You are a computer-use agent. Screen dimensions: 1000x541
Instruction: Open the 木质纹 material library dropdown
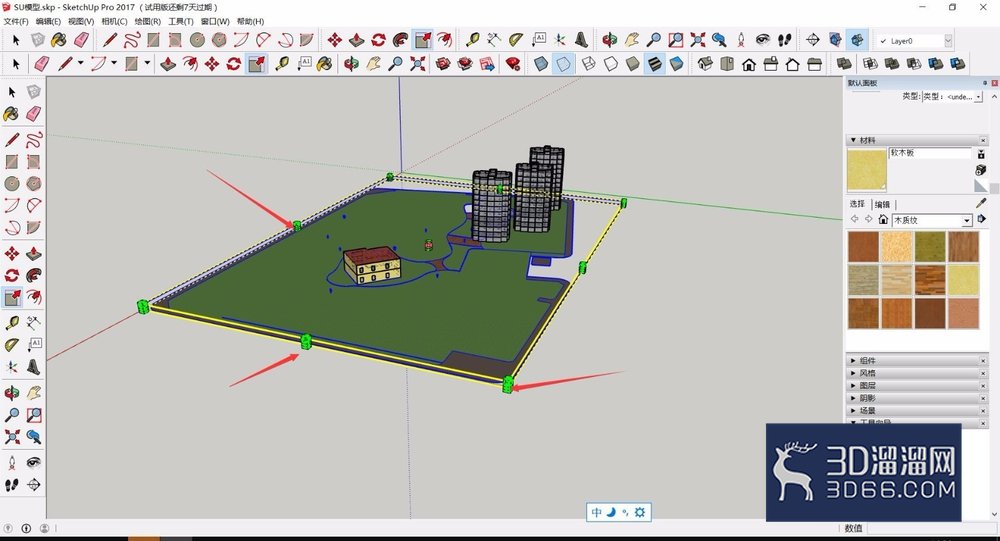click(967, 220)
